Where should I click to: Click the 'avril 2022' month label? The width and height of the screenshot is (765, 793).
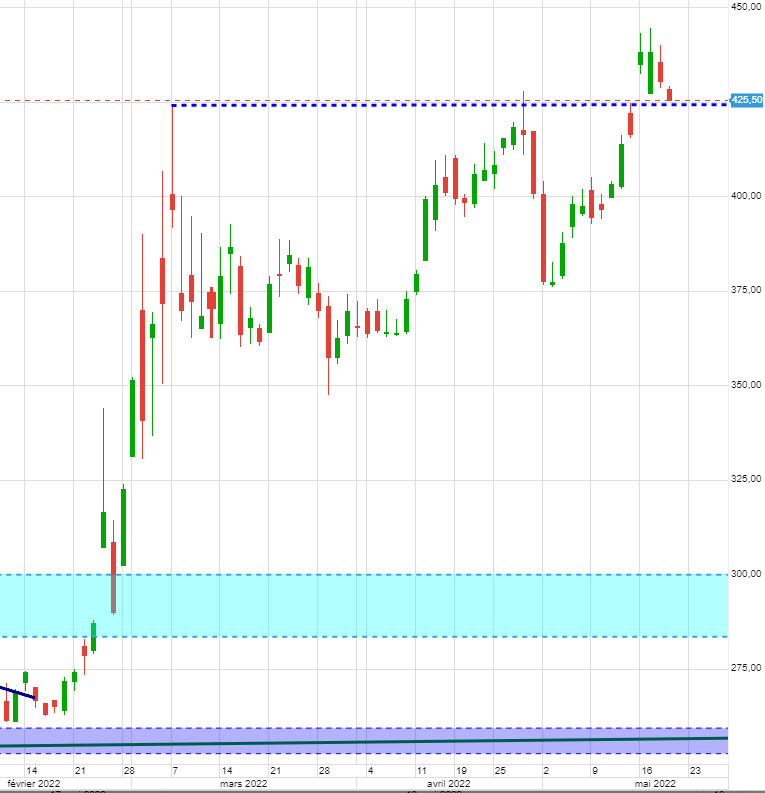pos(448,784)
